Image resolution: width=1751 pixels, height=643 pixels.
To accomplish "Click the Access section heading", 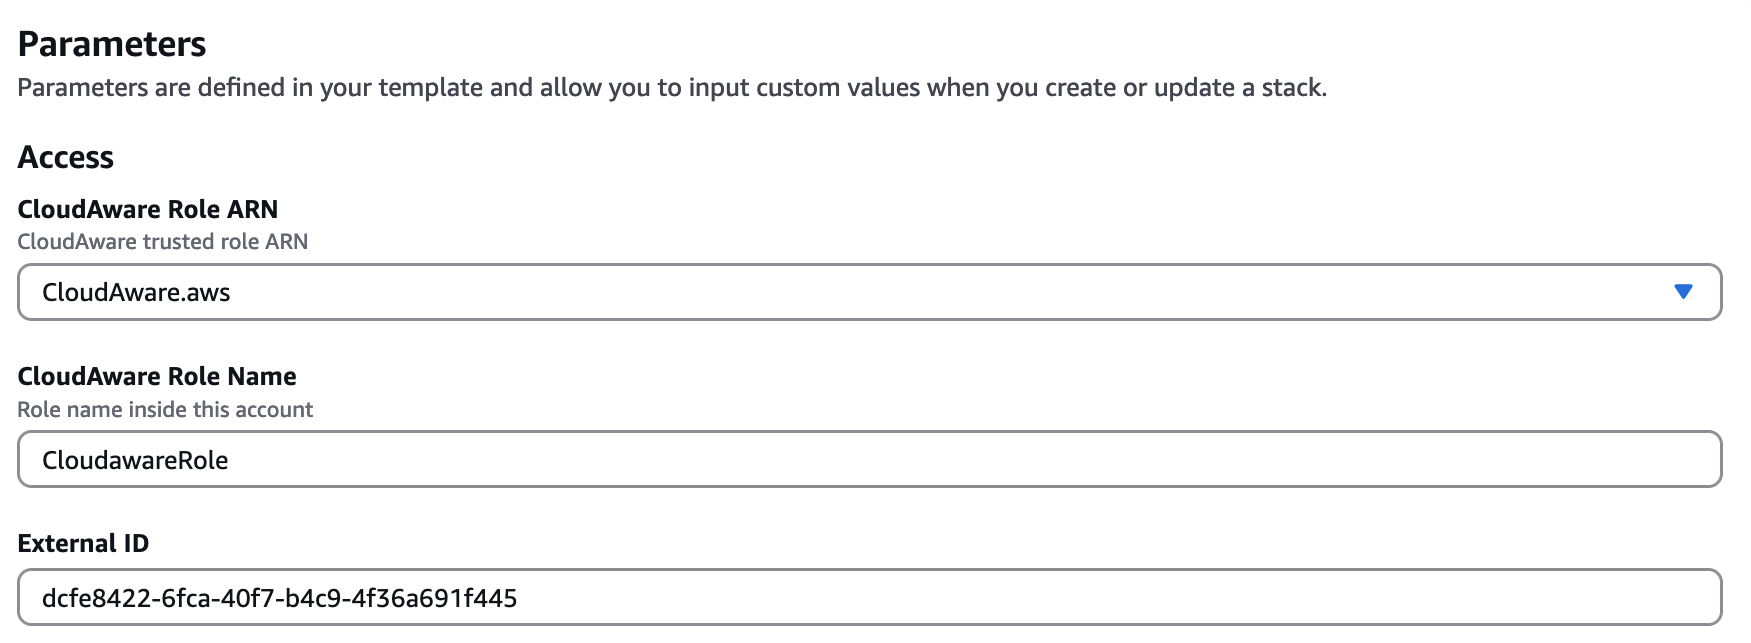I will pos(65,156).
